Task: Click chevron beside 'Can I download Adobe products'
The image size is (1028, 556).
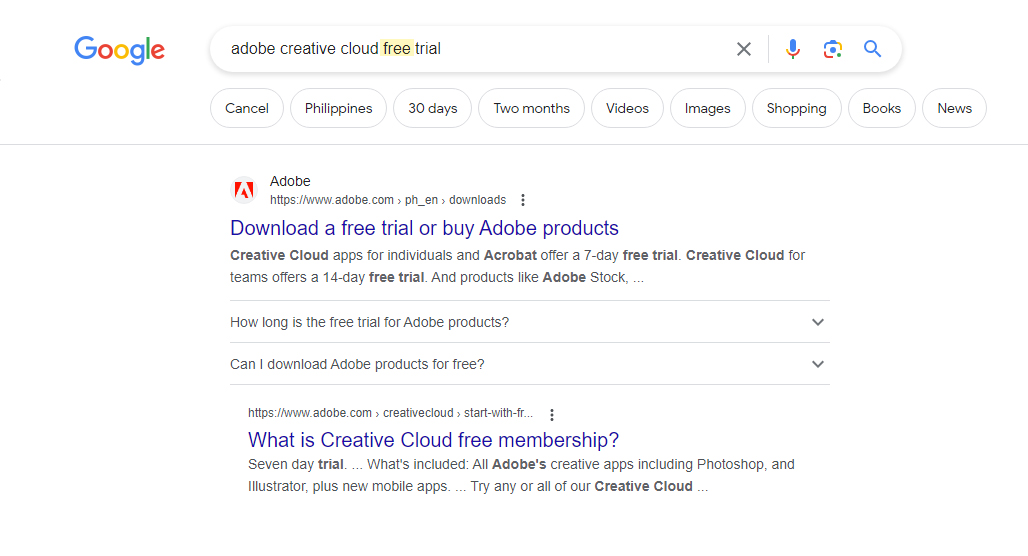Action: (x=818, y=364)
